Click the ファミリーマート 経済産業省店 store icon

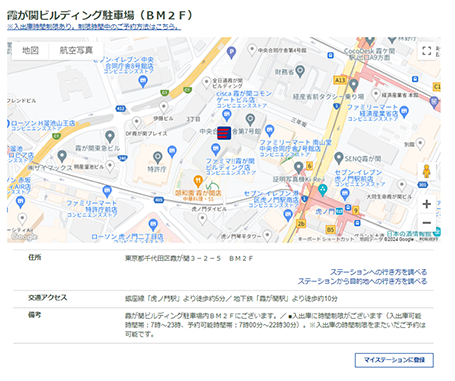(404, 112)
